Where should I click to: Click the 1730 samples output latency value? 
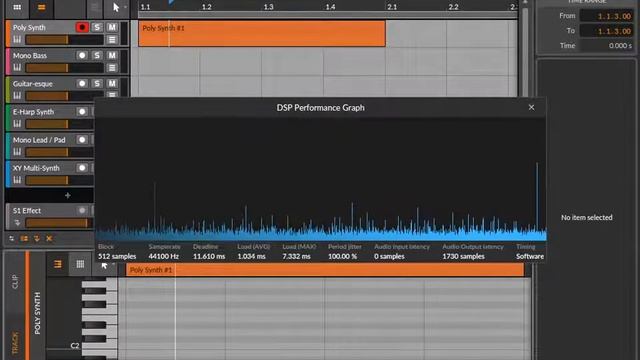pyautogui.click(x=463, y=256)
